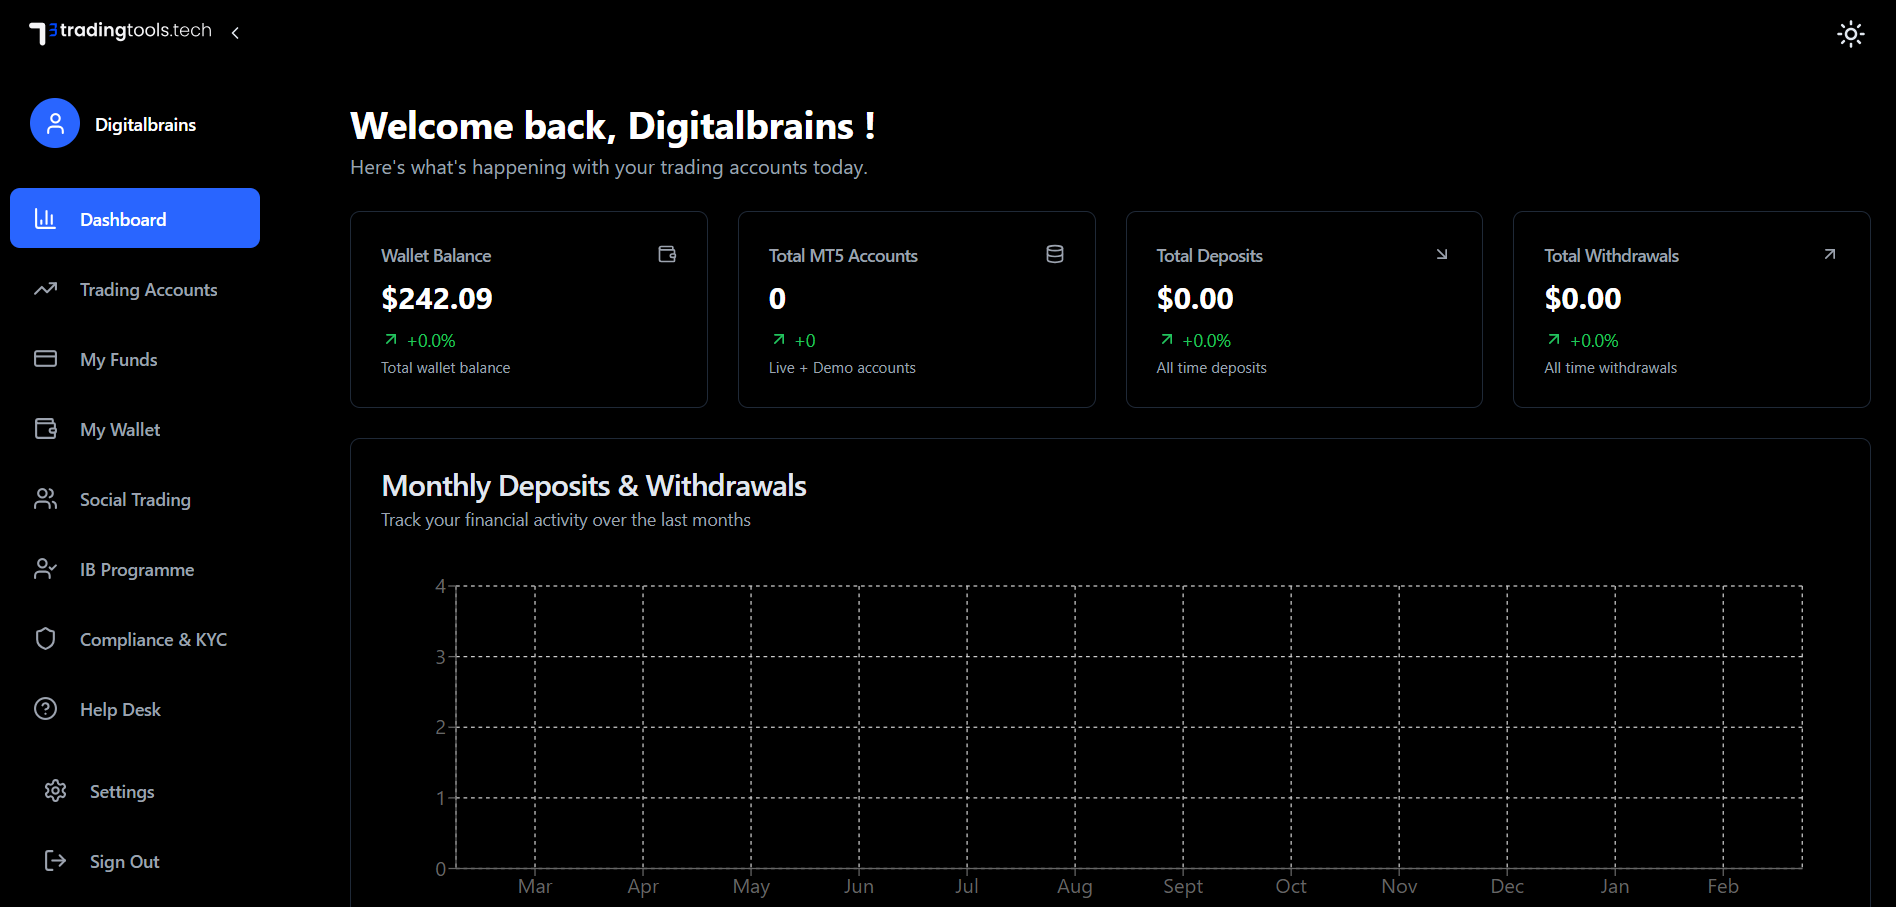
Task: Click the My Funds card icon
Action: [46, 358]
